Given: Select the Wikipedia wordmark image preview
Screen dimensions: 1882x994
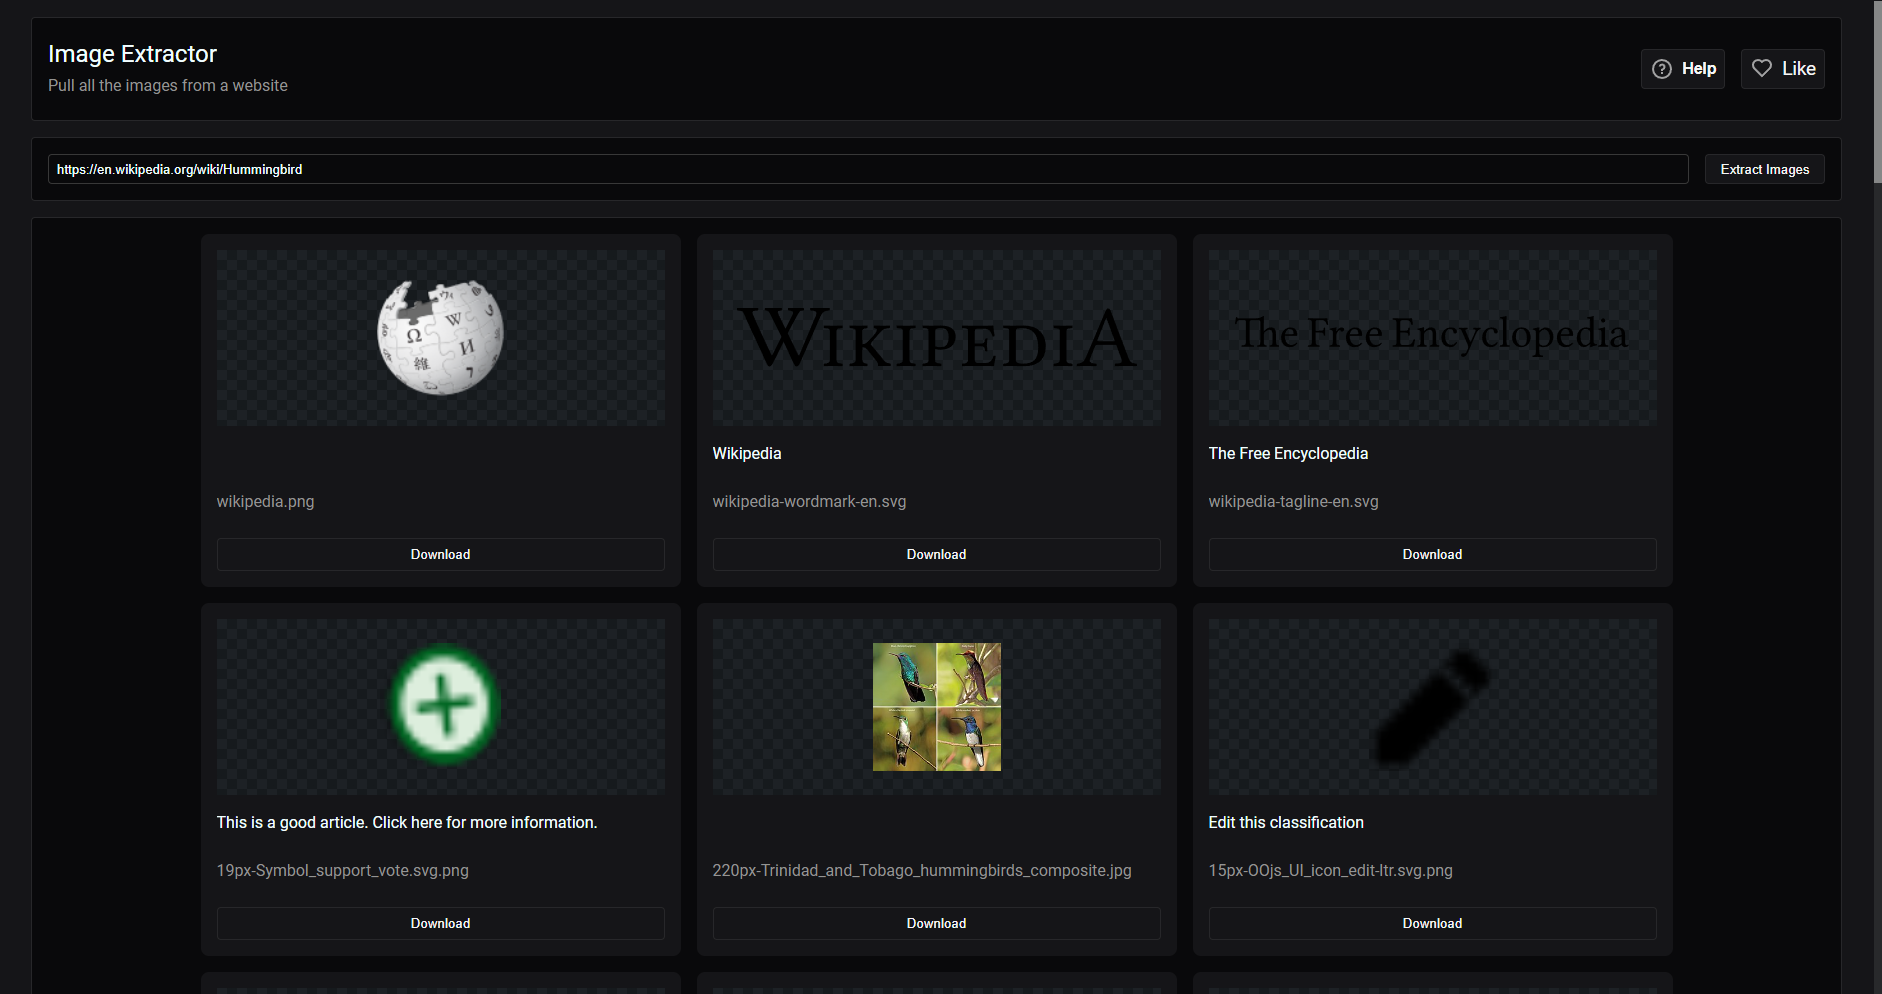Looking at the screenshot, I should pyautogui.click(x=936, y=337).
